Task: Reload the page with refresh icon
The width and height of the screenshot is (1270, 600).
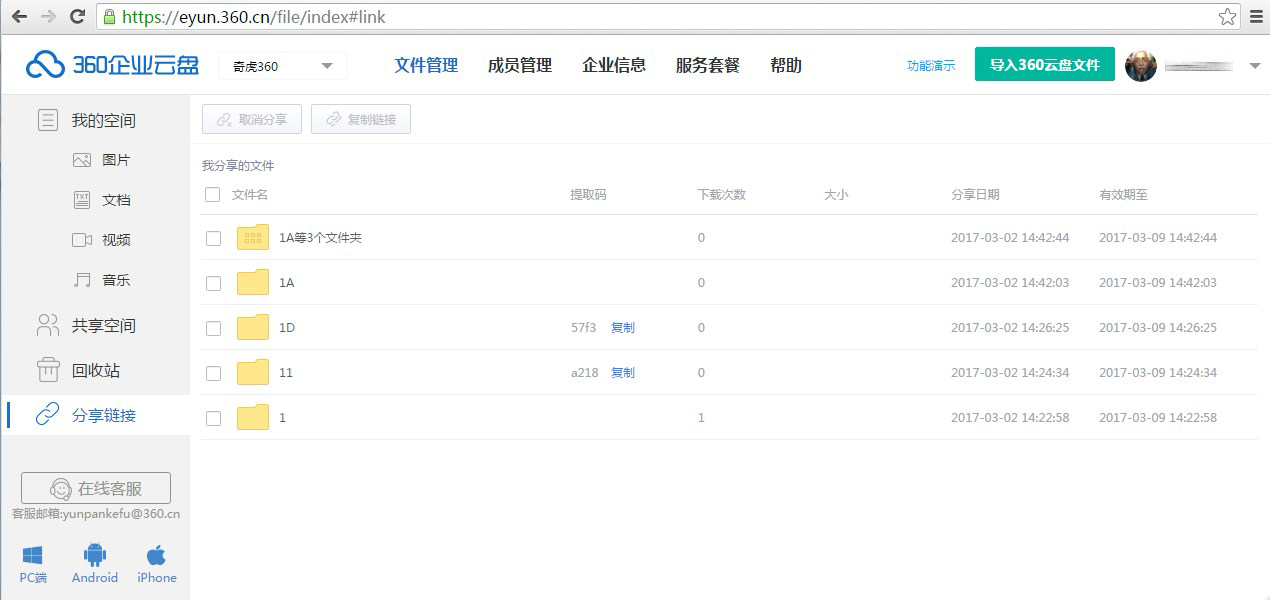Action: pos(77,16)
